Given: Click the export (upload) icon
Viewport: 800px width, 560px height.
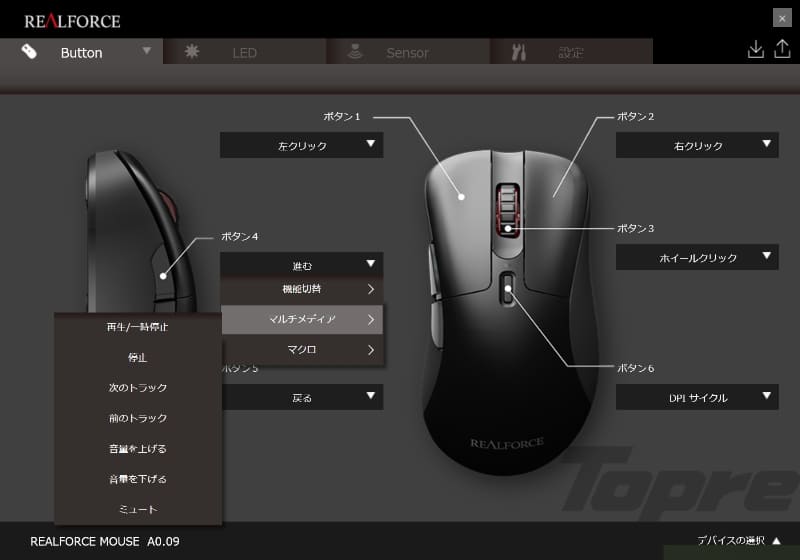Looking at the screenshot, I should click(782, 49).
